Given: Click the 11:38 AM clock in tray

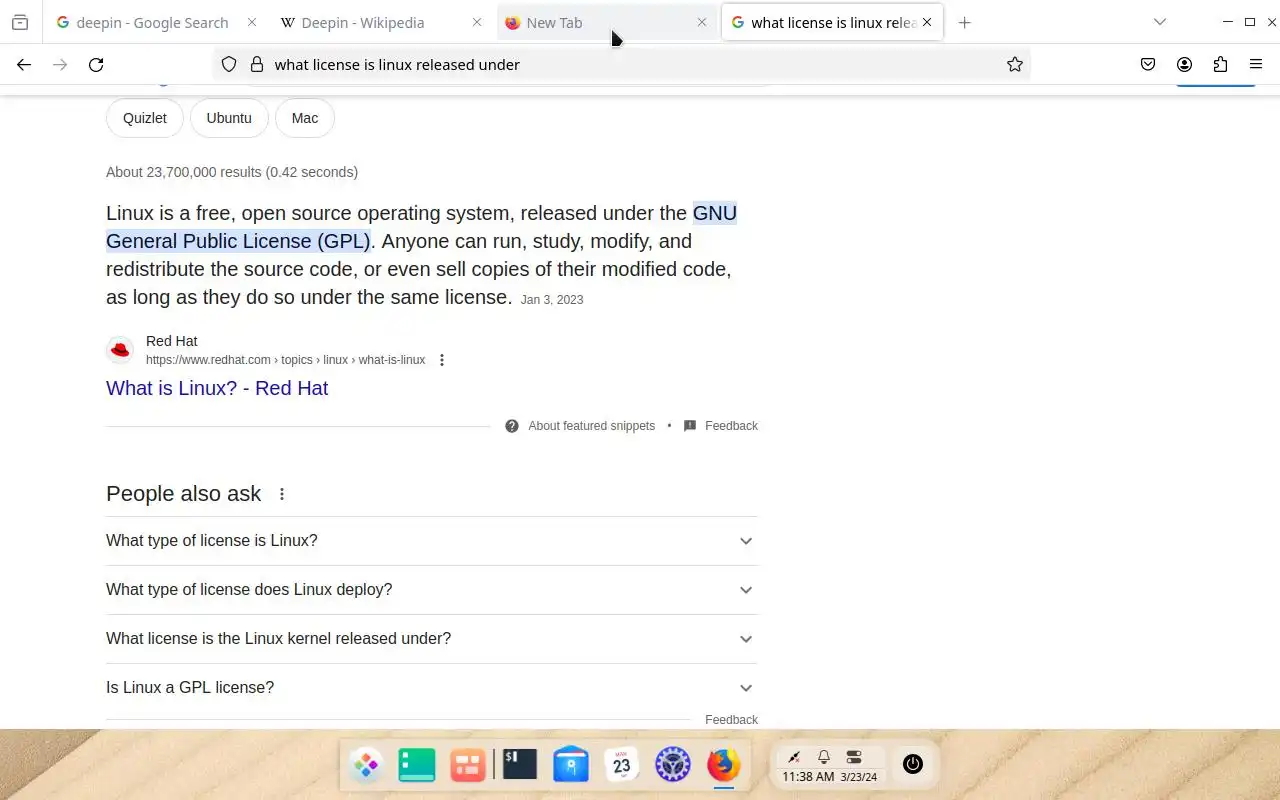Looking at the screenshot, I should pyautogui.click(x=808, y=777).
